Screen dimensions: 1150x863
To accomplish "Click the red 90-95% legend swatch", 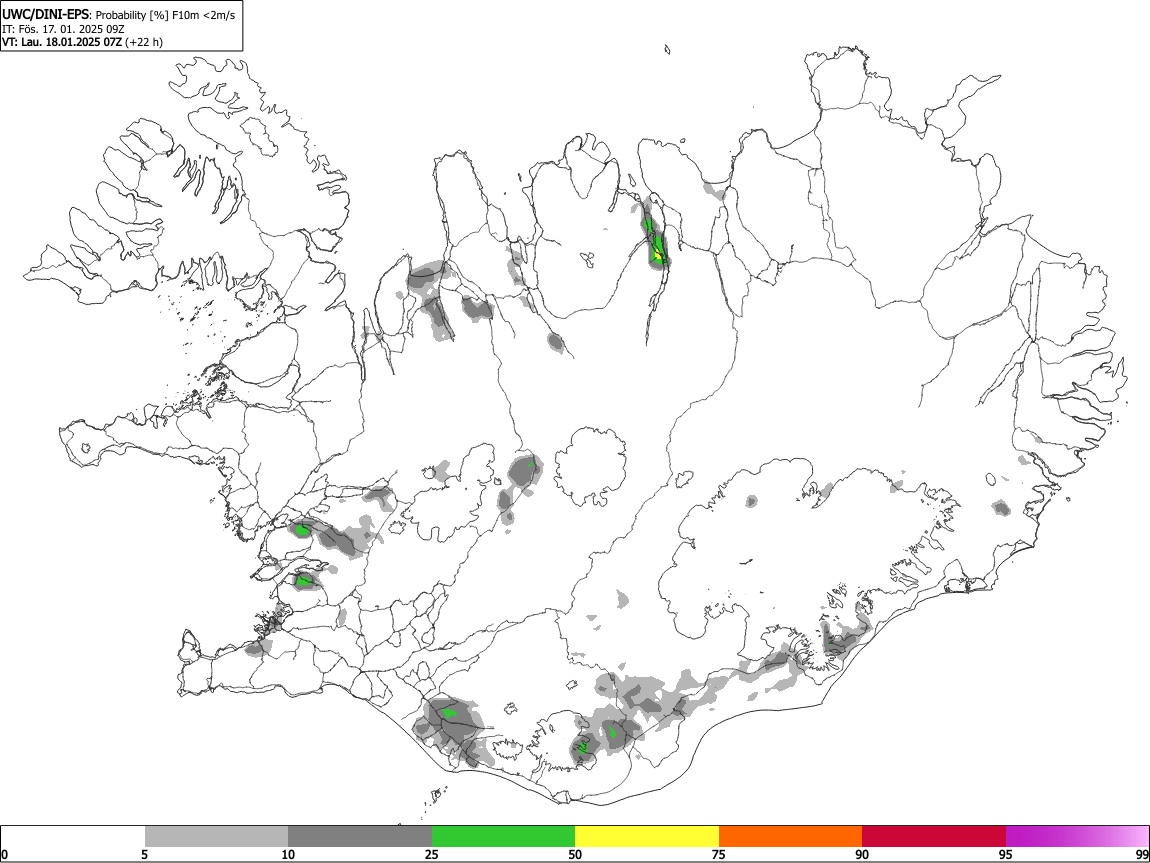I will (934, 836).
